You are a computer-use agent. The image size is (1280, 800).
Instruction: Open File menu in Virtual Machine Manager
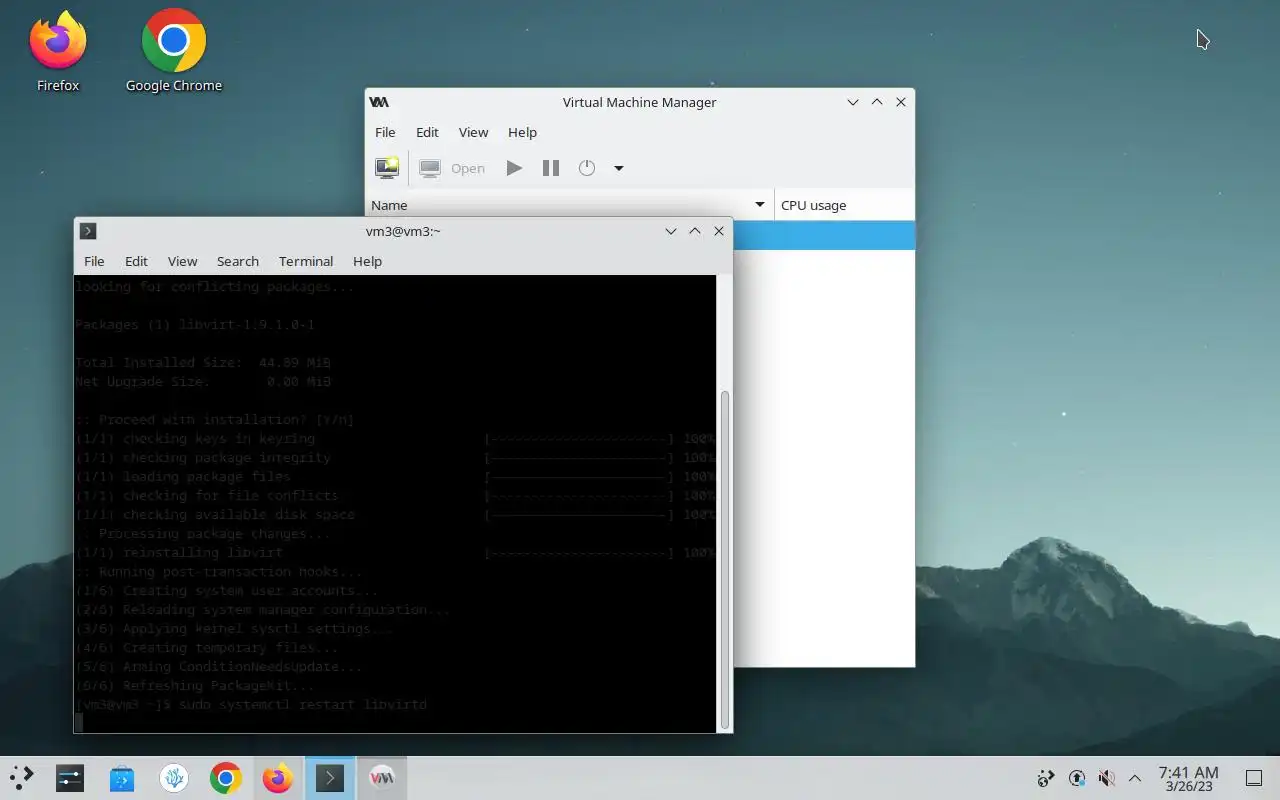tap(385, 132)
